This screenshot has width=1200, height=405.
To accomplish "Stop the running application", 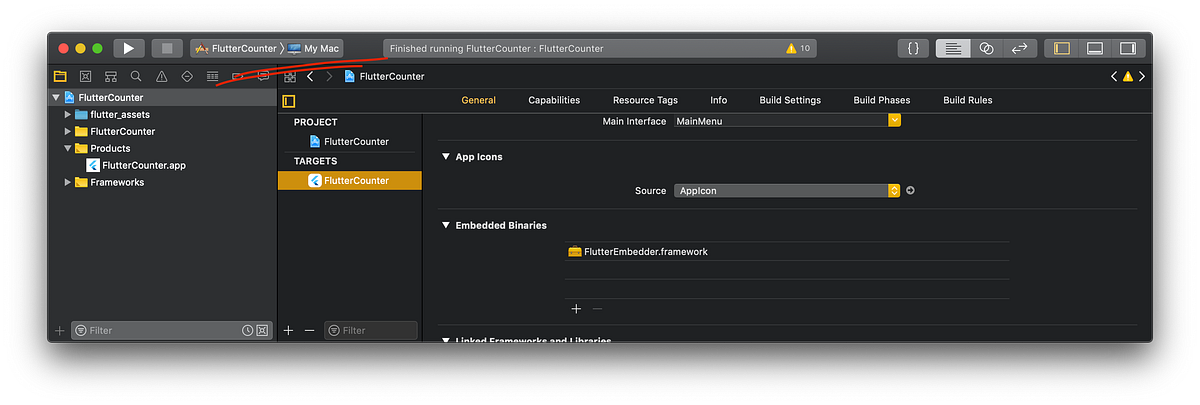I will click(167, 48).
